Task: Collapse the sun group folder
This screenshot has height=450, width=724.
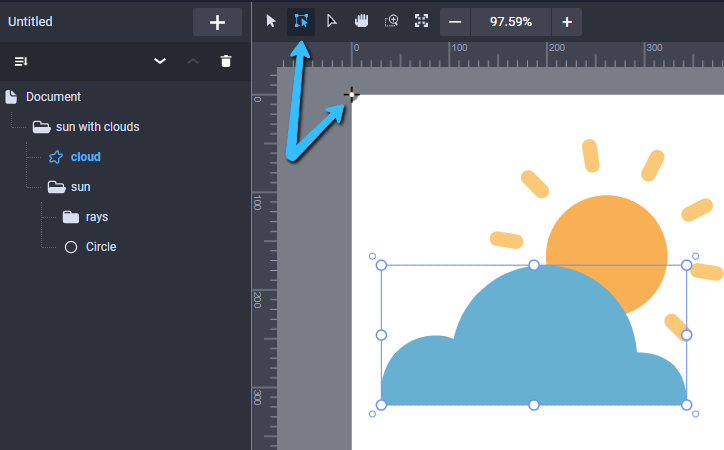Action: coord(56,187)
